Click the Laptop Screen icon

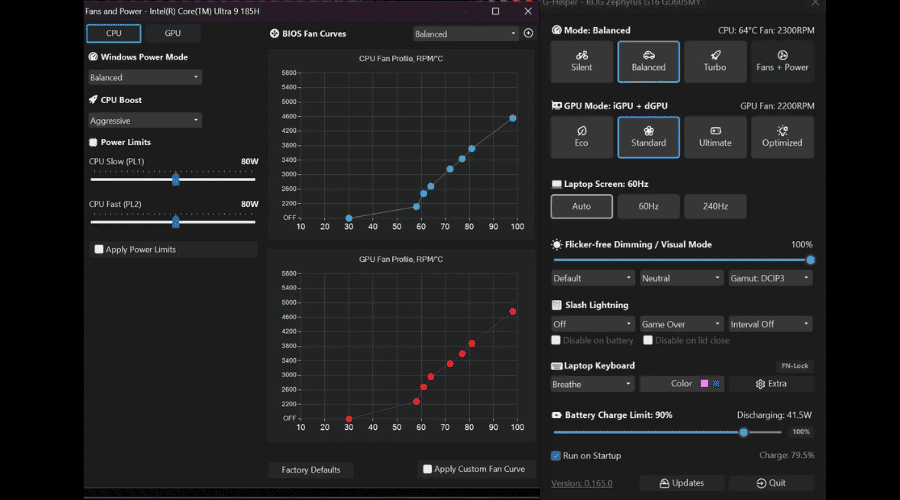(556, 184)
